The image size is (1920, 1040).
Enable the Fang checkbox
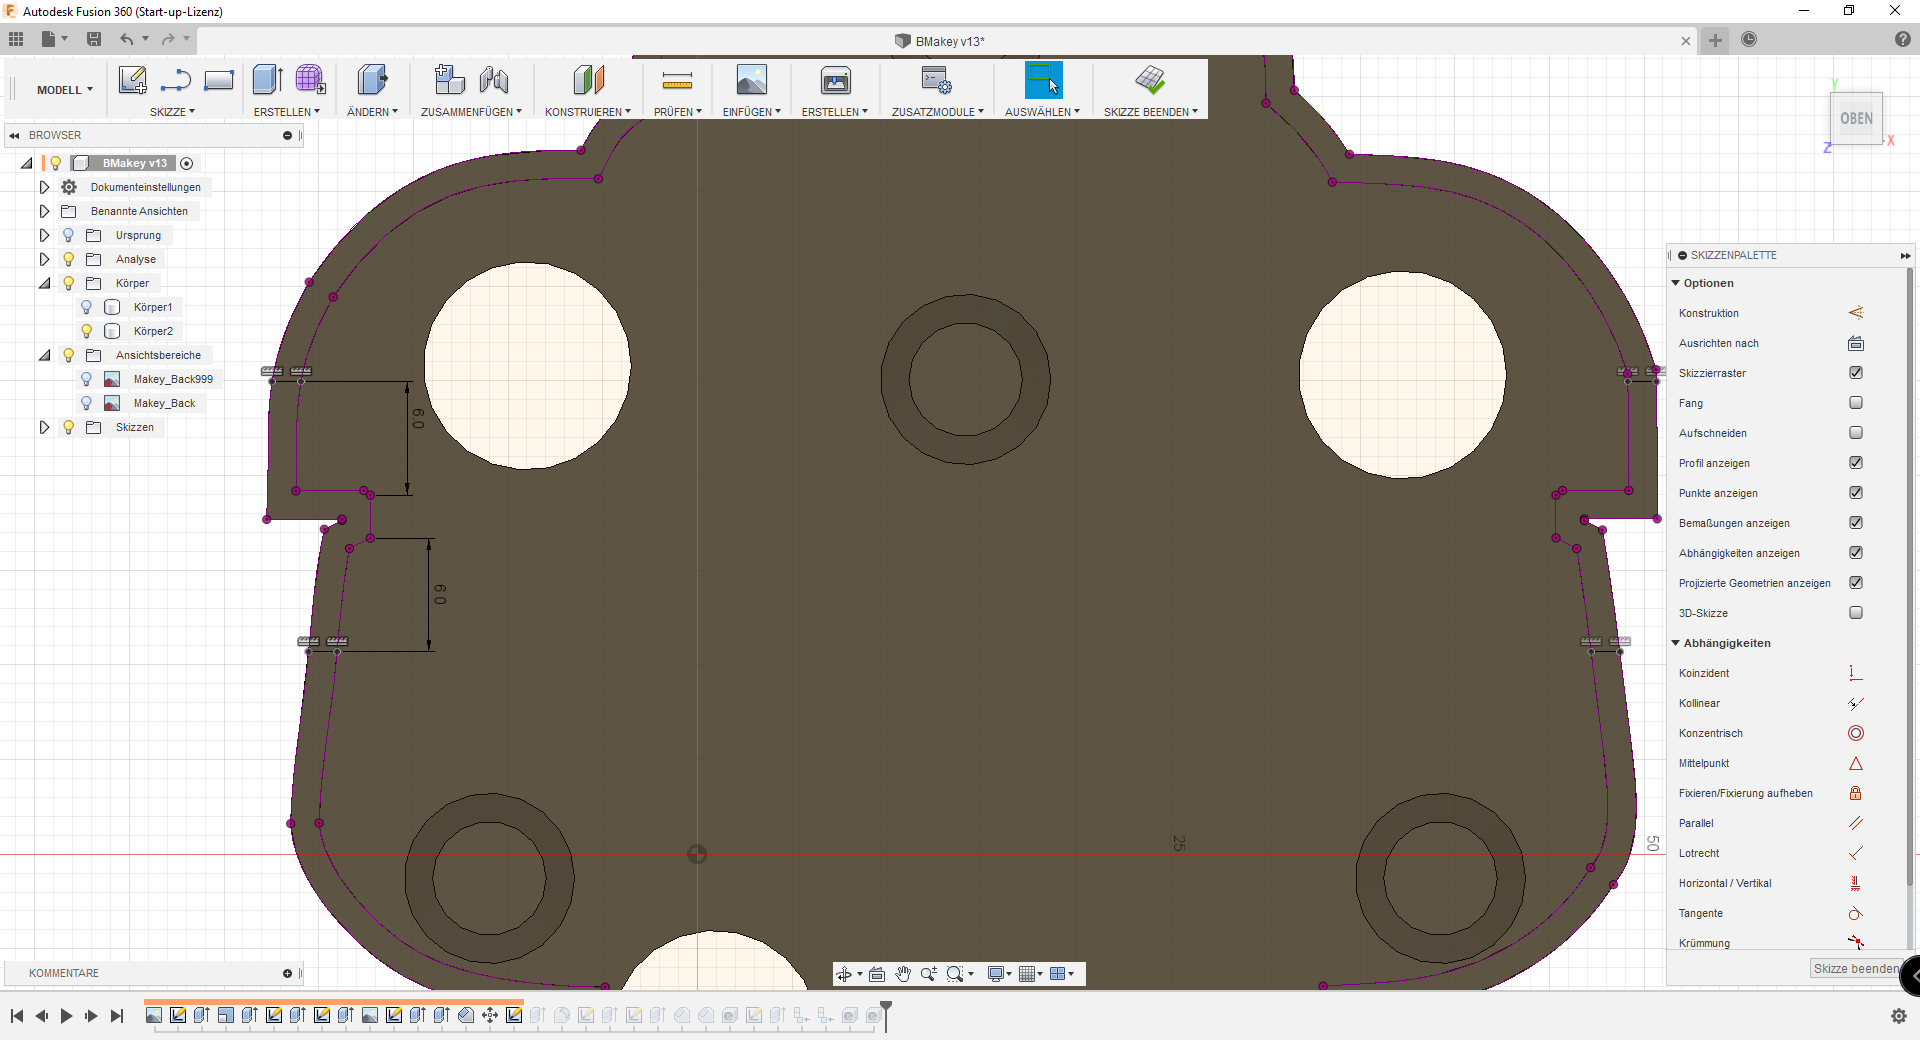1856,403
